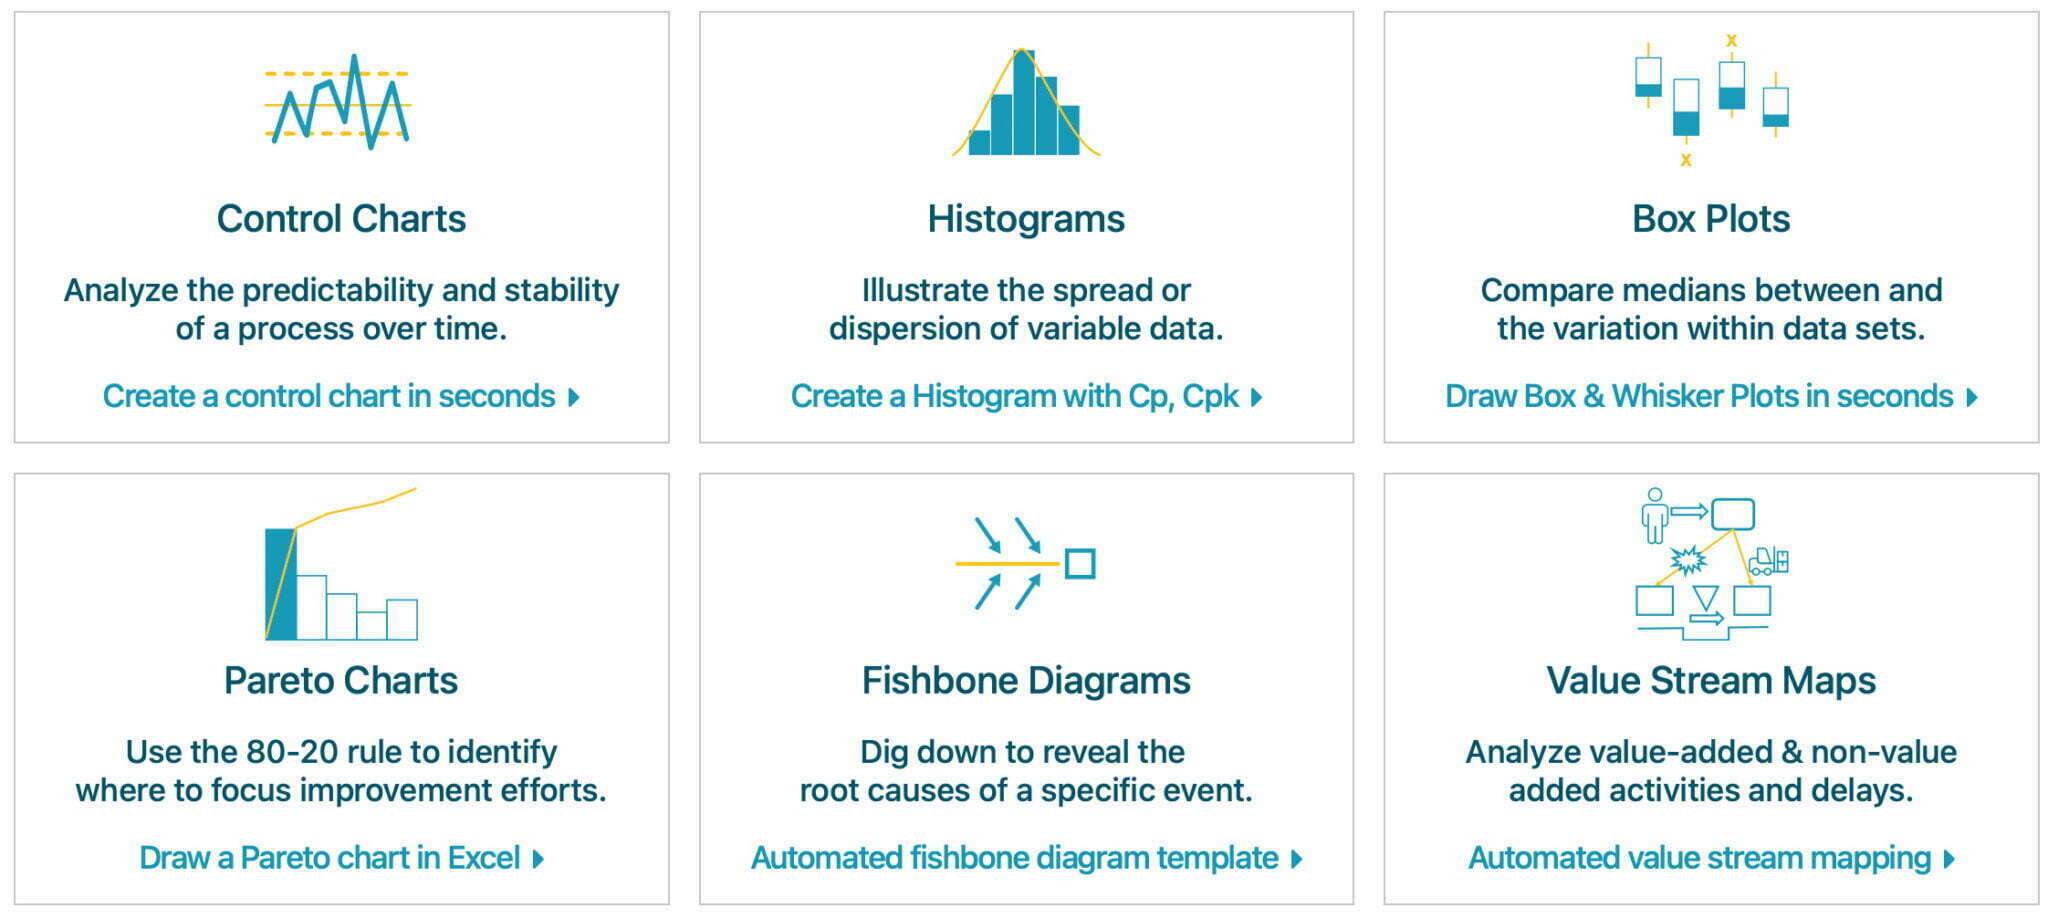Click the Value Stream Maps flow icon
Viewport: 2048px width, 918px height.
click(1712, 564)
